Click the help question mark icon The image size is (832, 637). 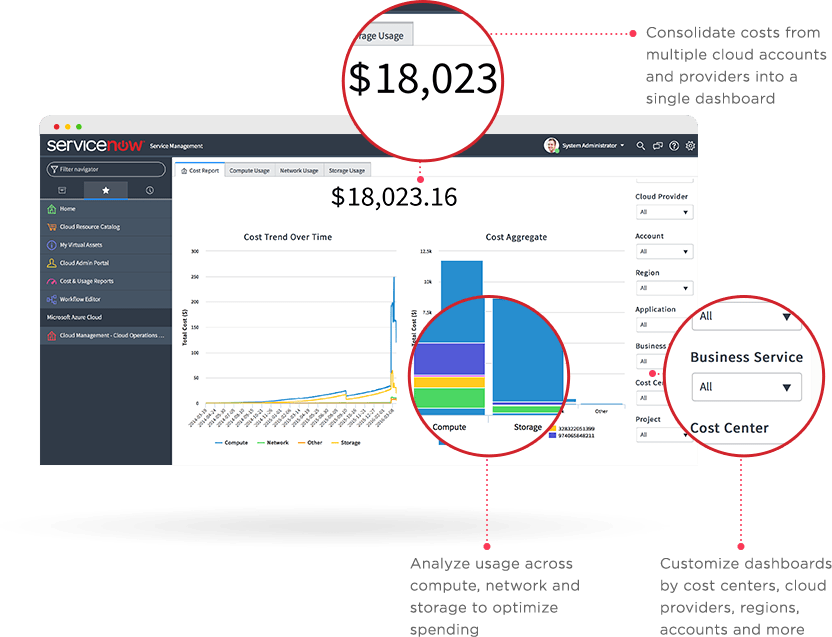coord(673,146)
